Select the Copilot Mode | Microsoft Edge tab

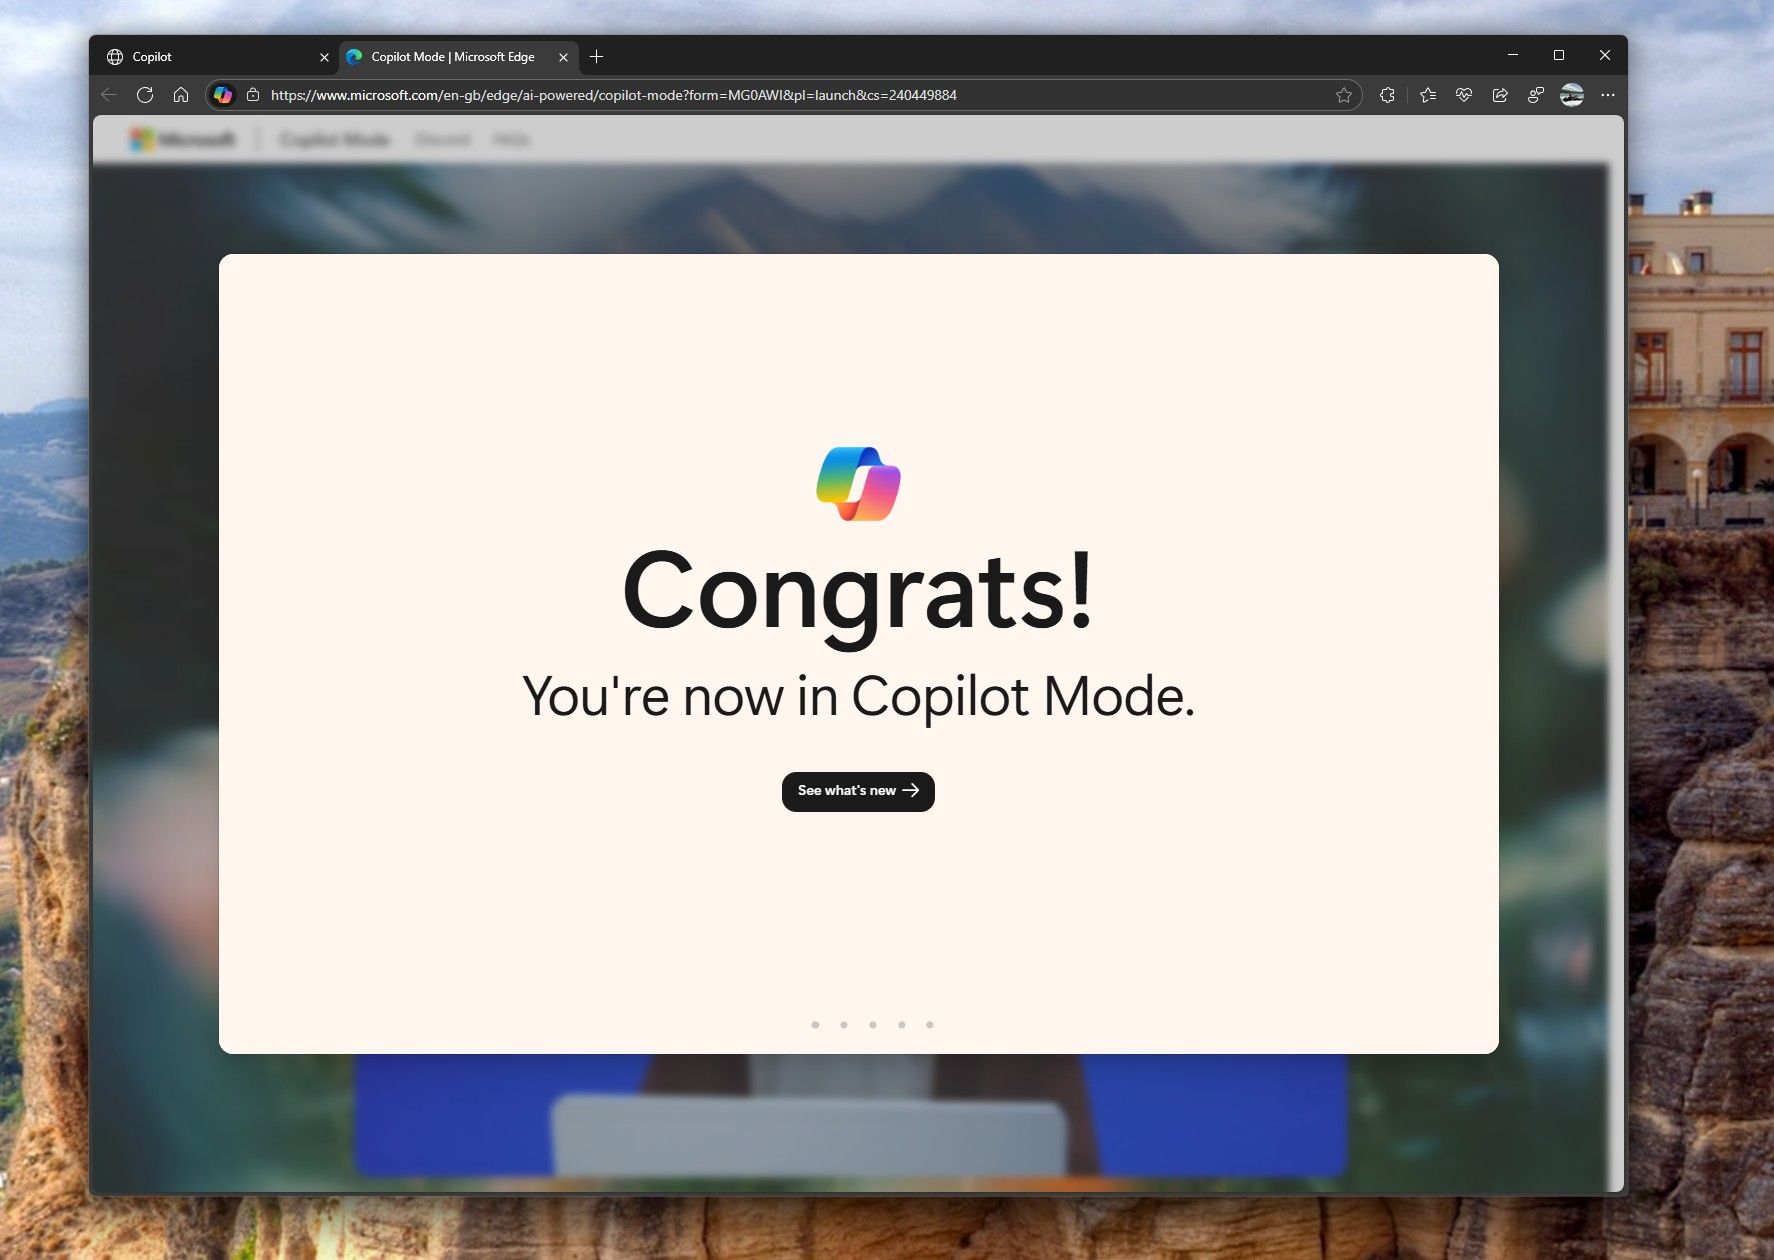(x=453, y=57)
